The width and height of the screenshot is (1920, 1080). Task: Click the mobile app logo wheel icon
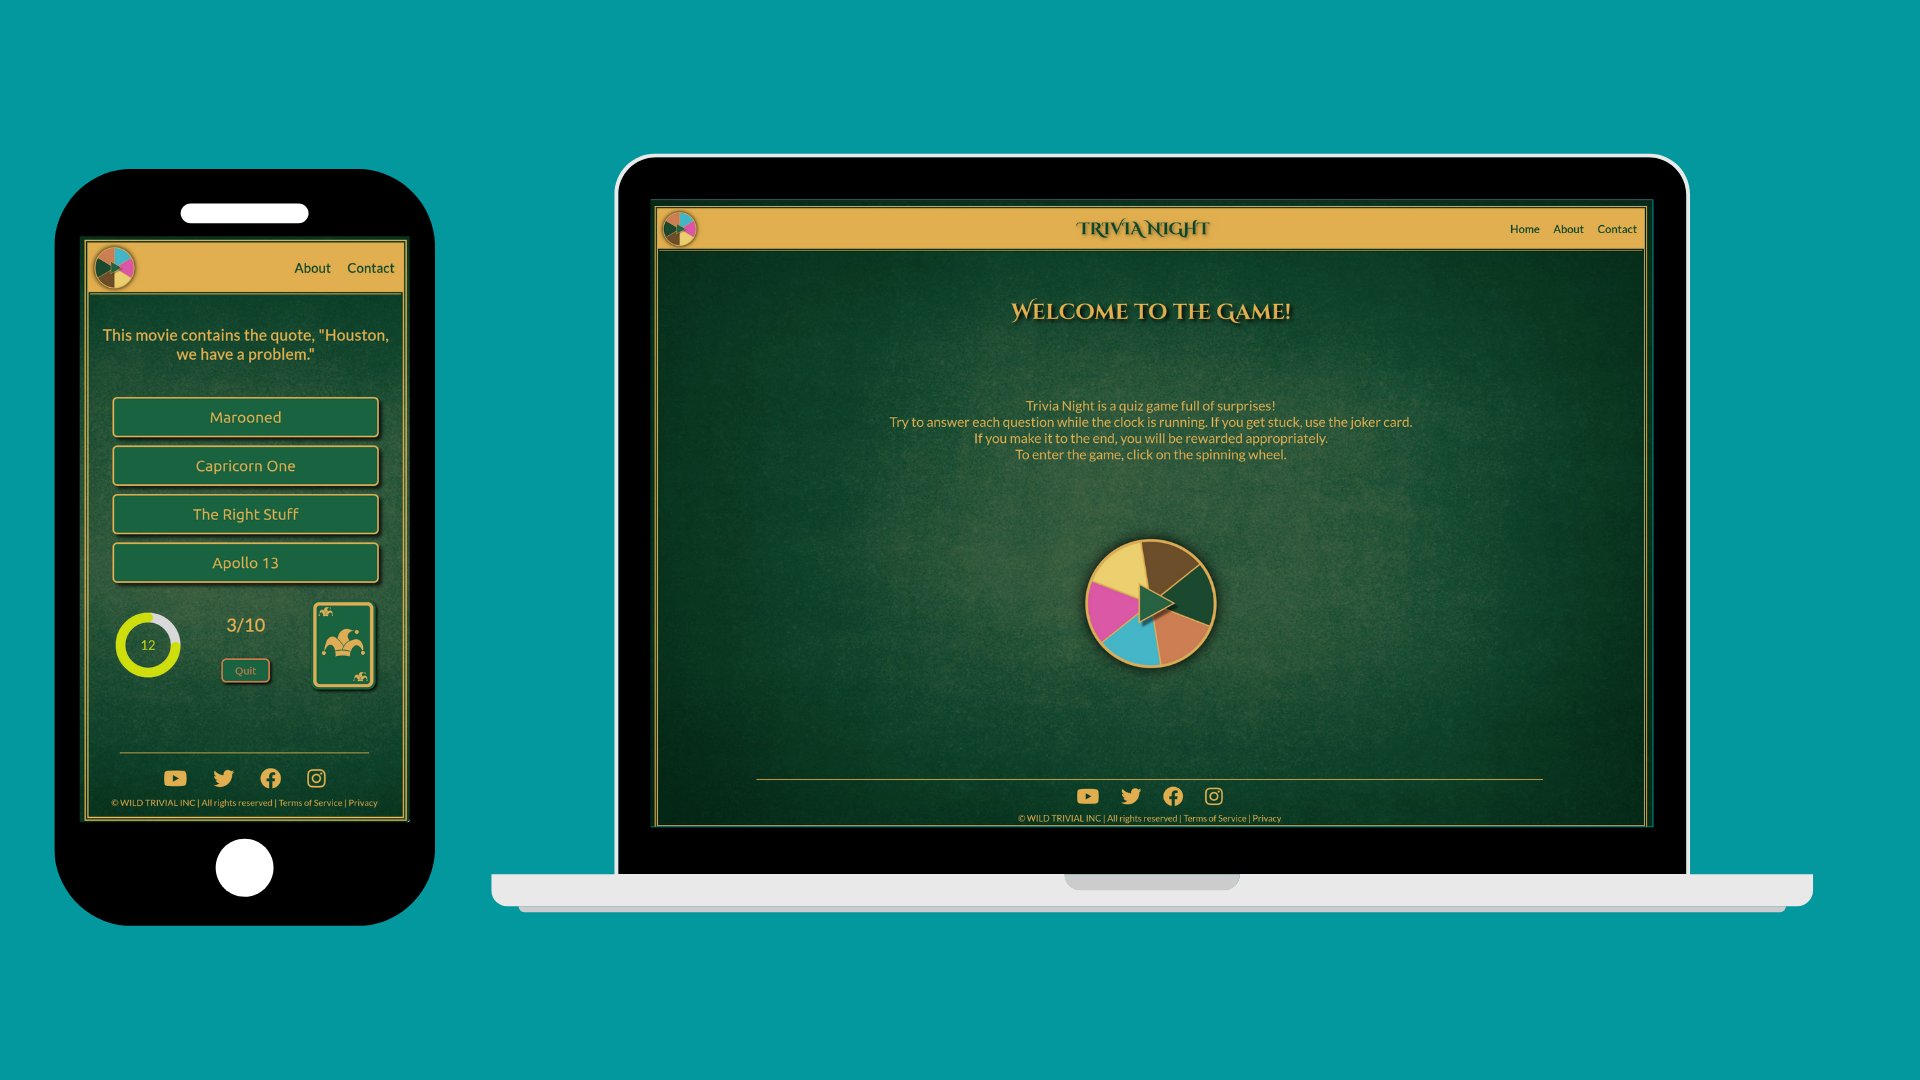tap(116, 268)
